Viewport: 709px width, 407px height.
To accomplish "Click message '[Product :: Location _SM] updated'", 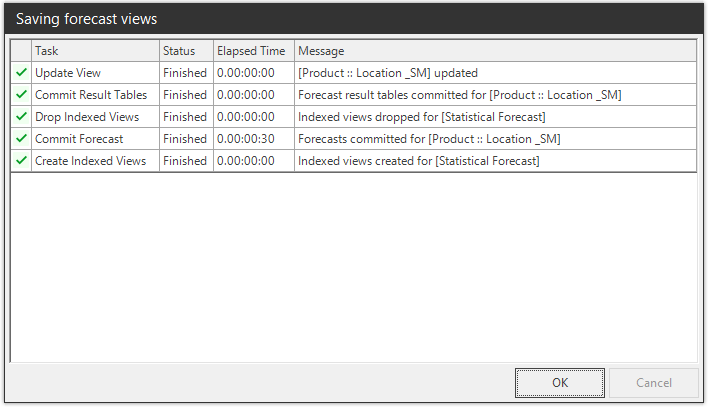I will click(388, 73).
